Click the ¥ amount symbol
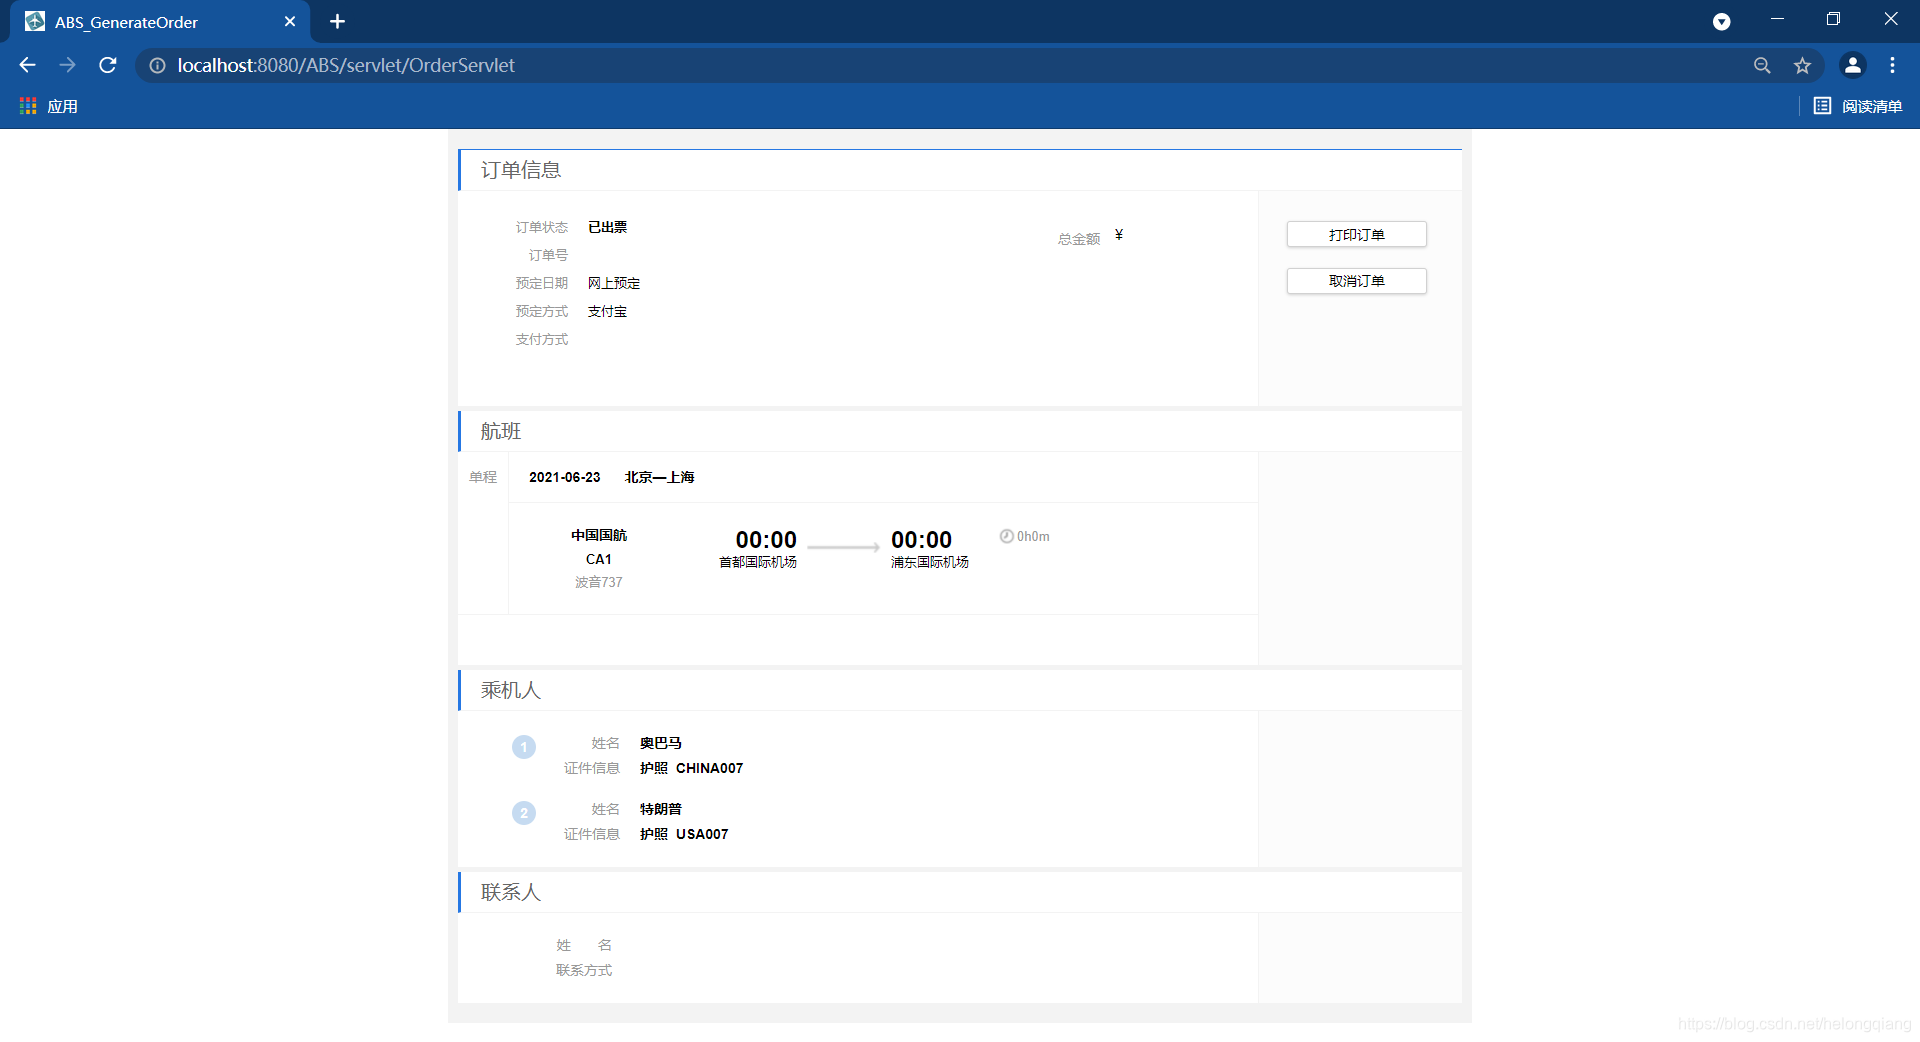 click(x=1119, y=234)
